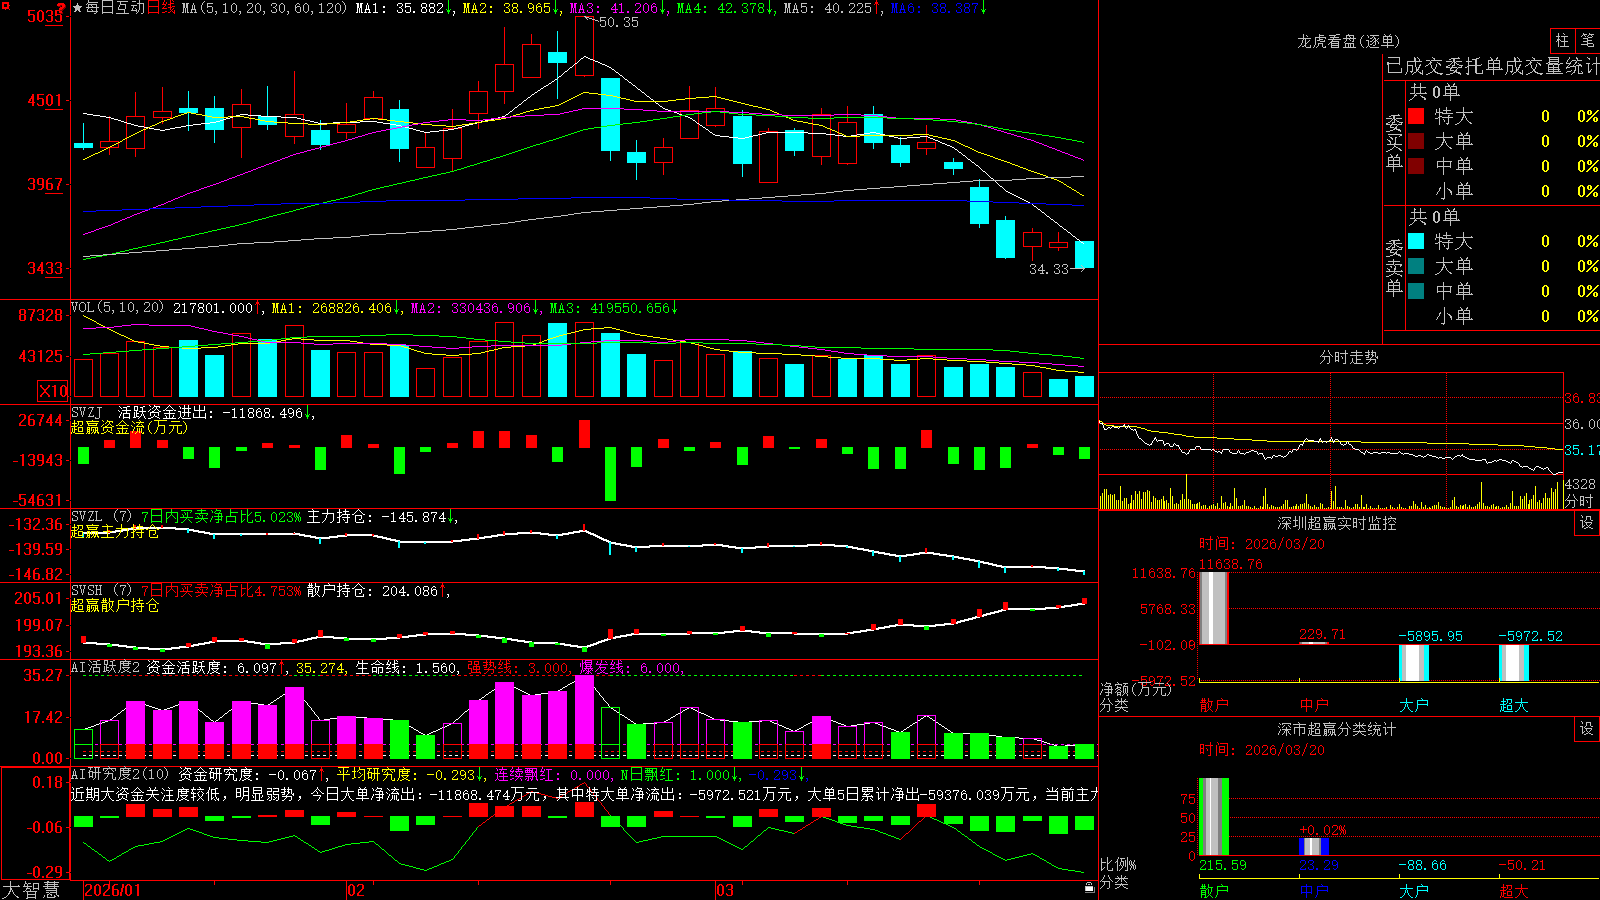Click the 散户 bar showing 11638.76
The width and height of the screenshot is (1600, 900).
click(x=1213, y=608)
